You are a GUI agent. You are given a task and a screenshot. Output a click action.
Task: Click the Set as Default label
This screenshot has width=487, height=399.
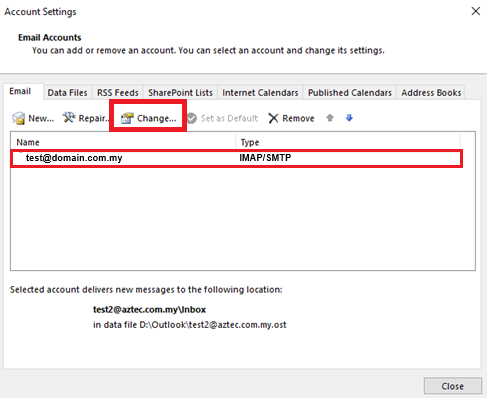tap(229, 118)
